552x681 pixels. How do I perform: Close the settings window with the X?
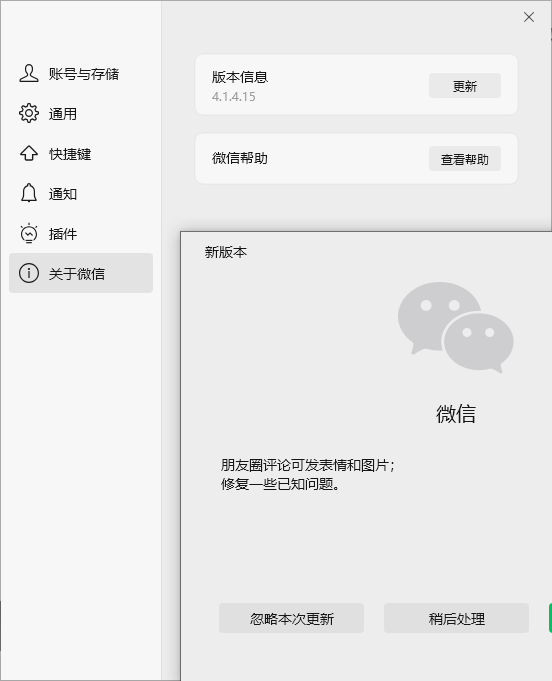tap(529, 17)
